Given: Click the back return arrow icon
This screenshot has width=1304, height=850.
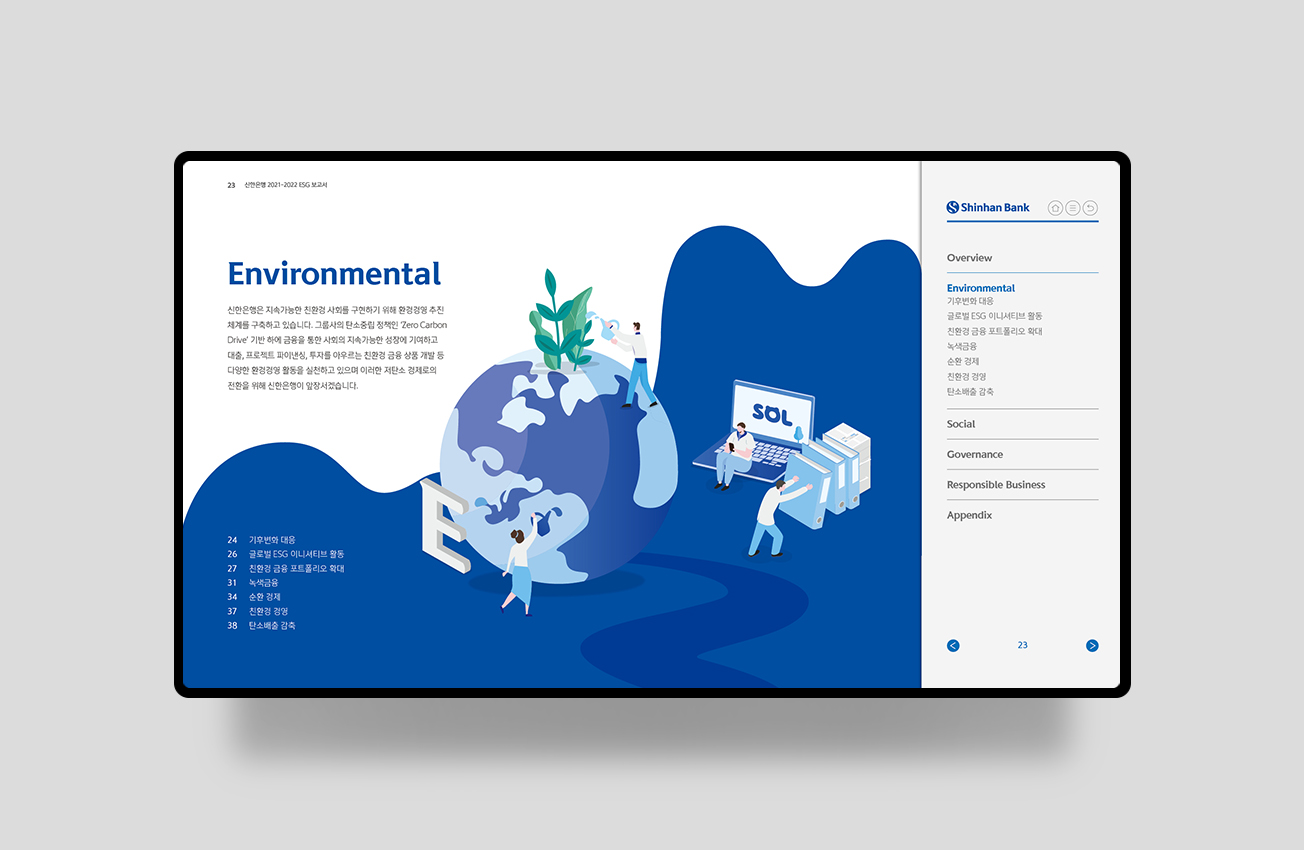Looking at the screenshot, I should (x=1091, y=208).
